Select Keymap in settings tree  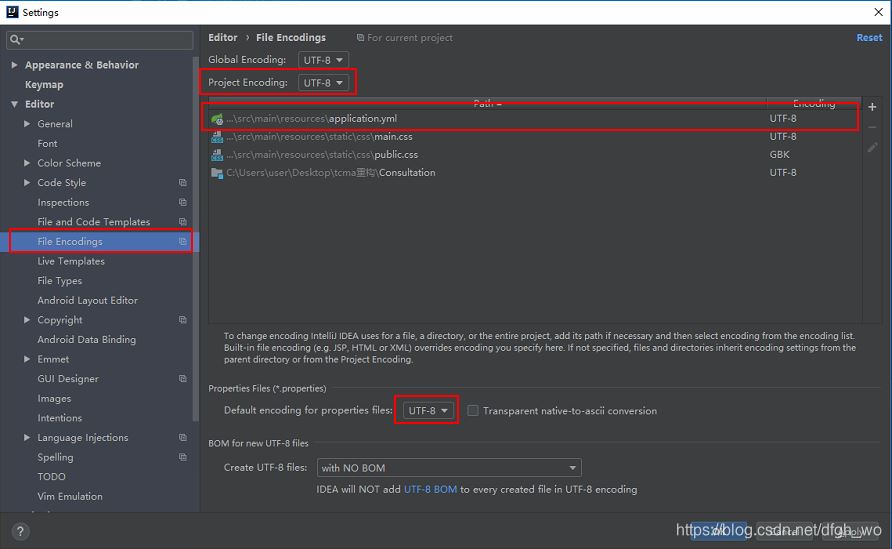[44, 85]
